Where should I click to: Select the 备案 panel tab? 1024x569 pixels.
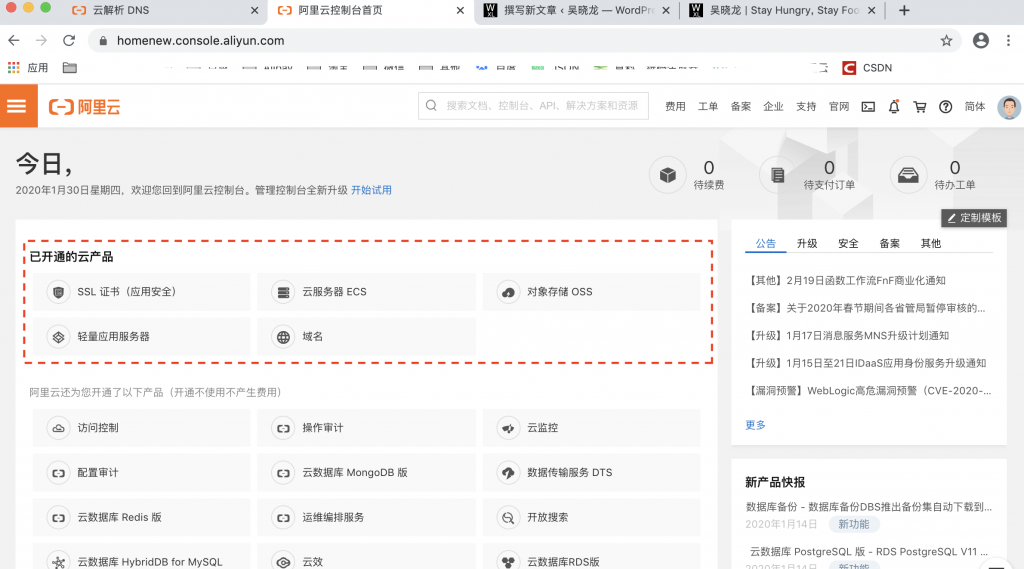889,244
